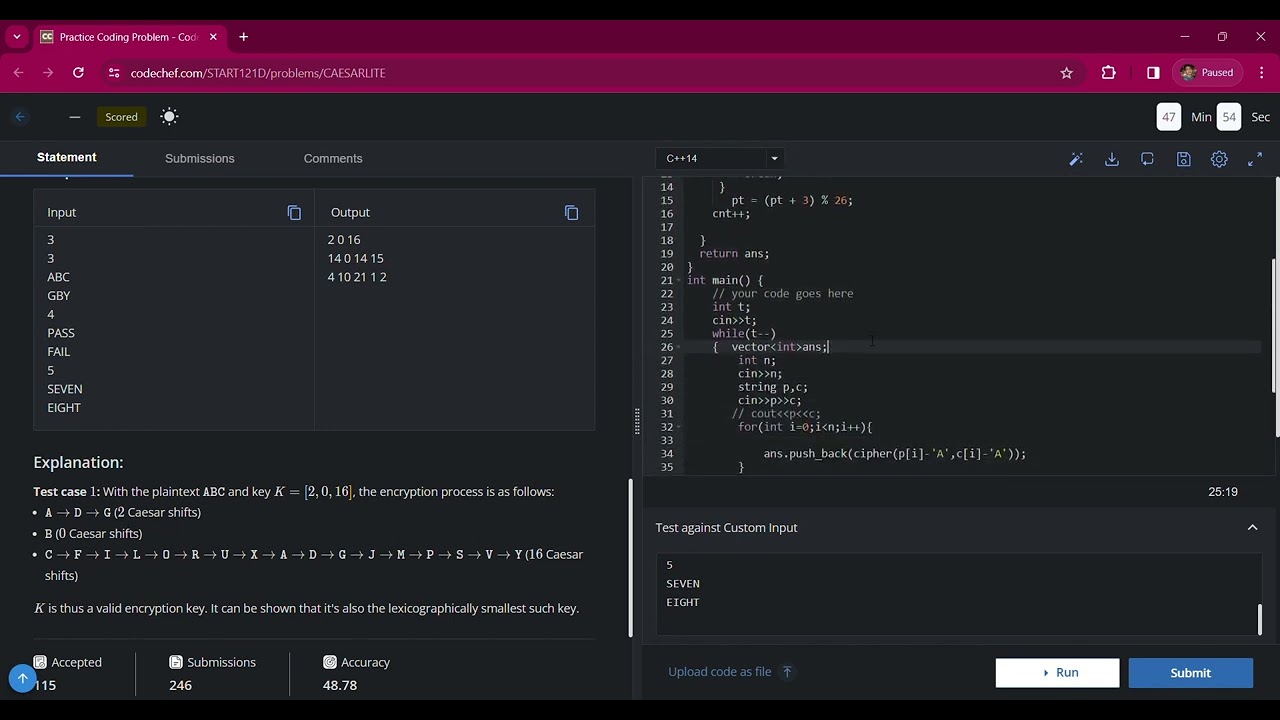Click the magic wand code tool icon
The width and height of the screenshot is (1280, 720).
pyautogui.click(x=1076, y=159)
